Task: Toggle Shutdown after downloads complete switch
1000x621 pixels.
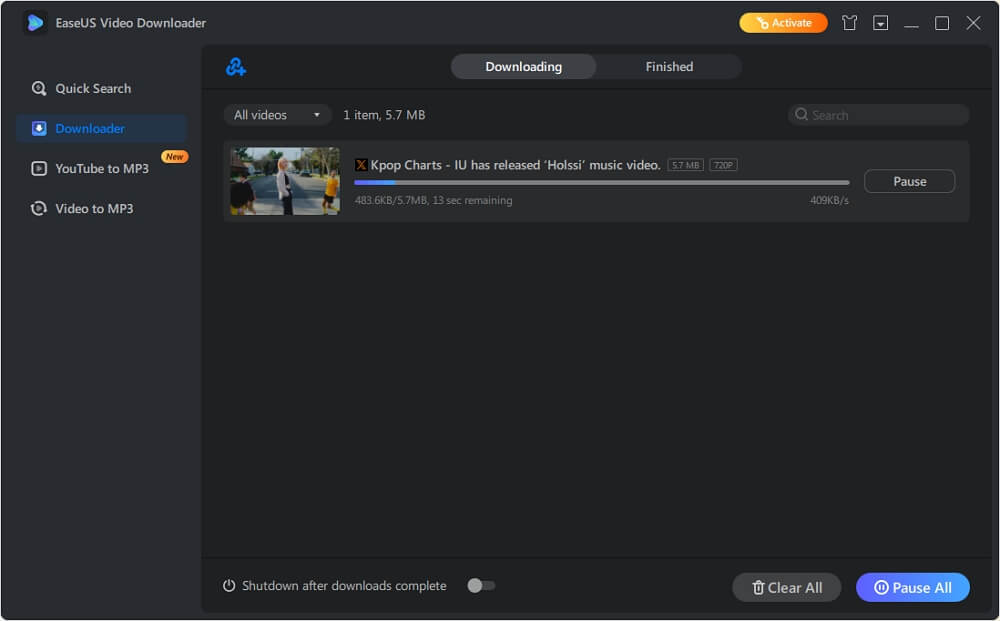Action: pos(481,585)
